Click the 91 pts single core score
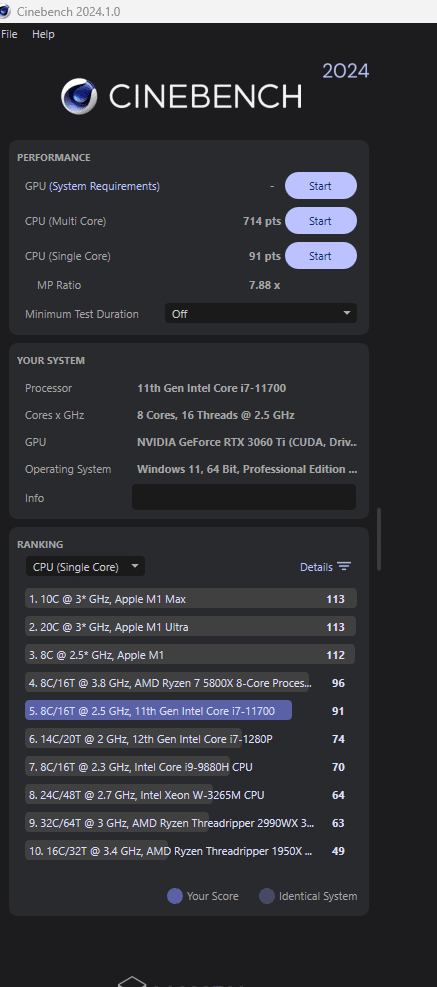The image size is (437, 987). (x=265, y=256)
